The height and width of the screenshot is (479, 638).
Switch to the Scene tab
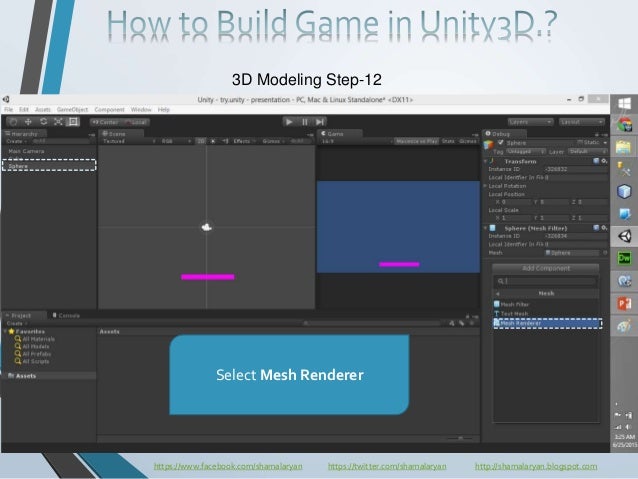point(121,133)
